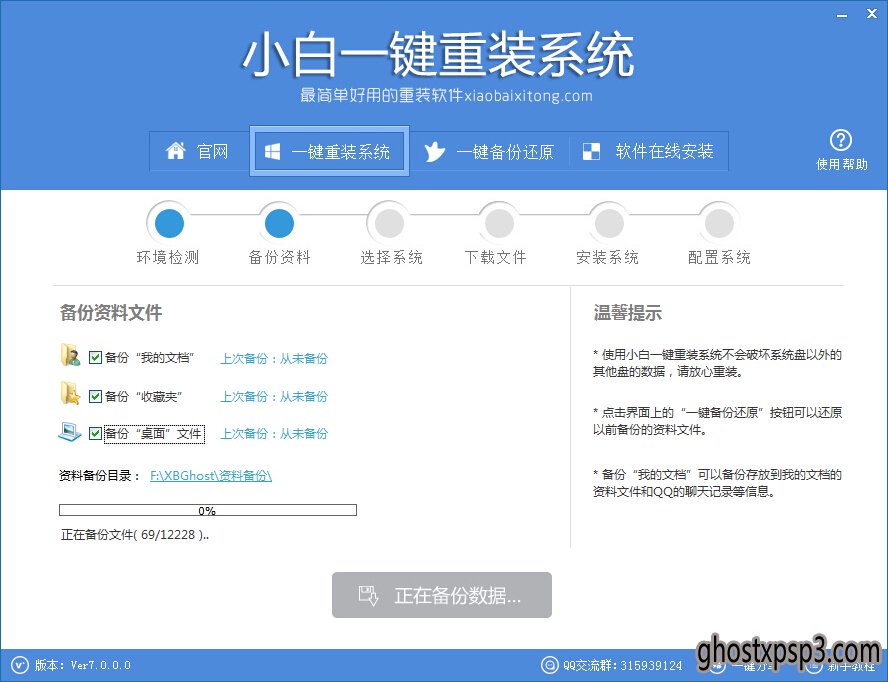Screen dimensions: 888x682
Task: Click the 环境检测 step circle
Action: point(169,223)
